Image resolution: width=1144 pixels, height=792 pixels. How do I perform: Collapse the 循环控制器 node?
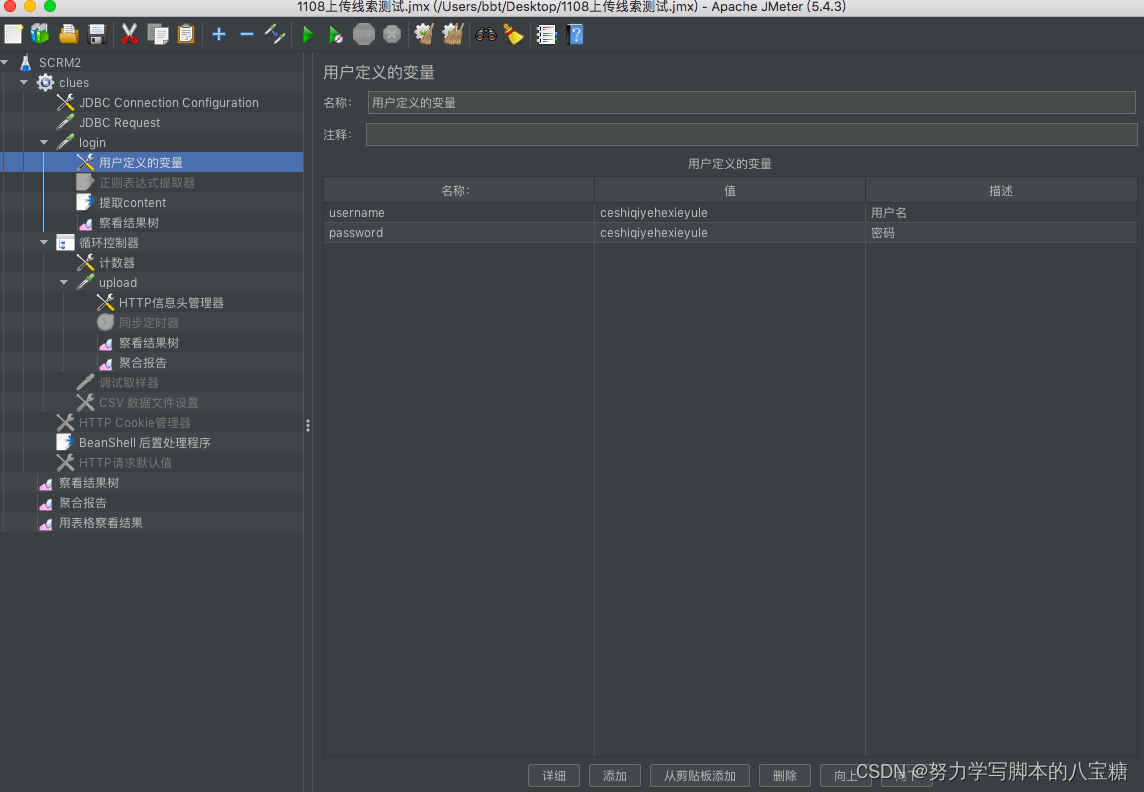pos(44,242)
